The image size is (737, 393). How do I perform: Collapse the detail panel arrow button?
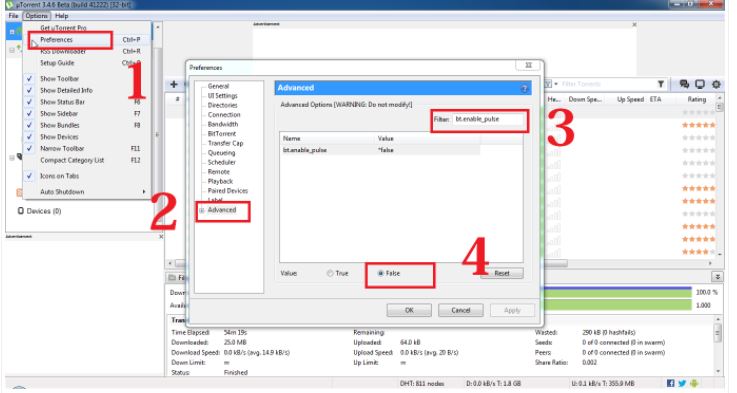717,277
